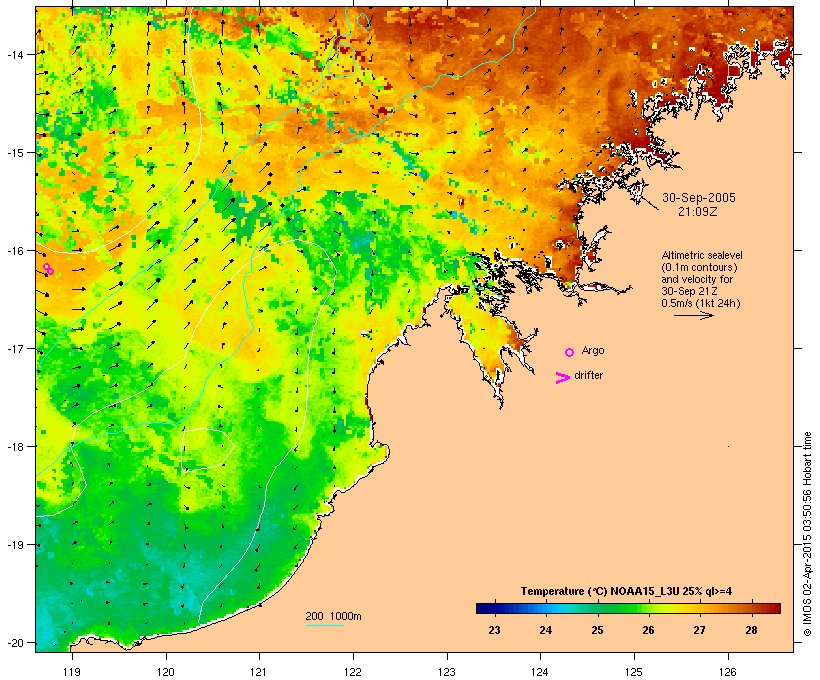The height and width of the screenshot is (680, 820).
Task: Click the colorbar value 28
Action: pos(751,630)
